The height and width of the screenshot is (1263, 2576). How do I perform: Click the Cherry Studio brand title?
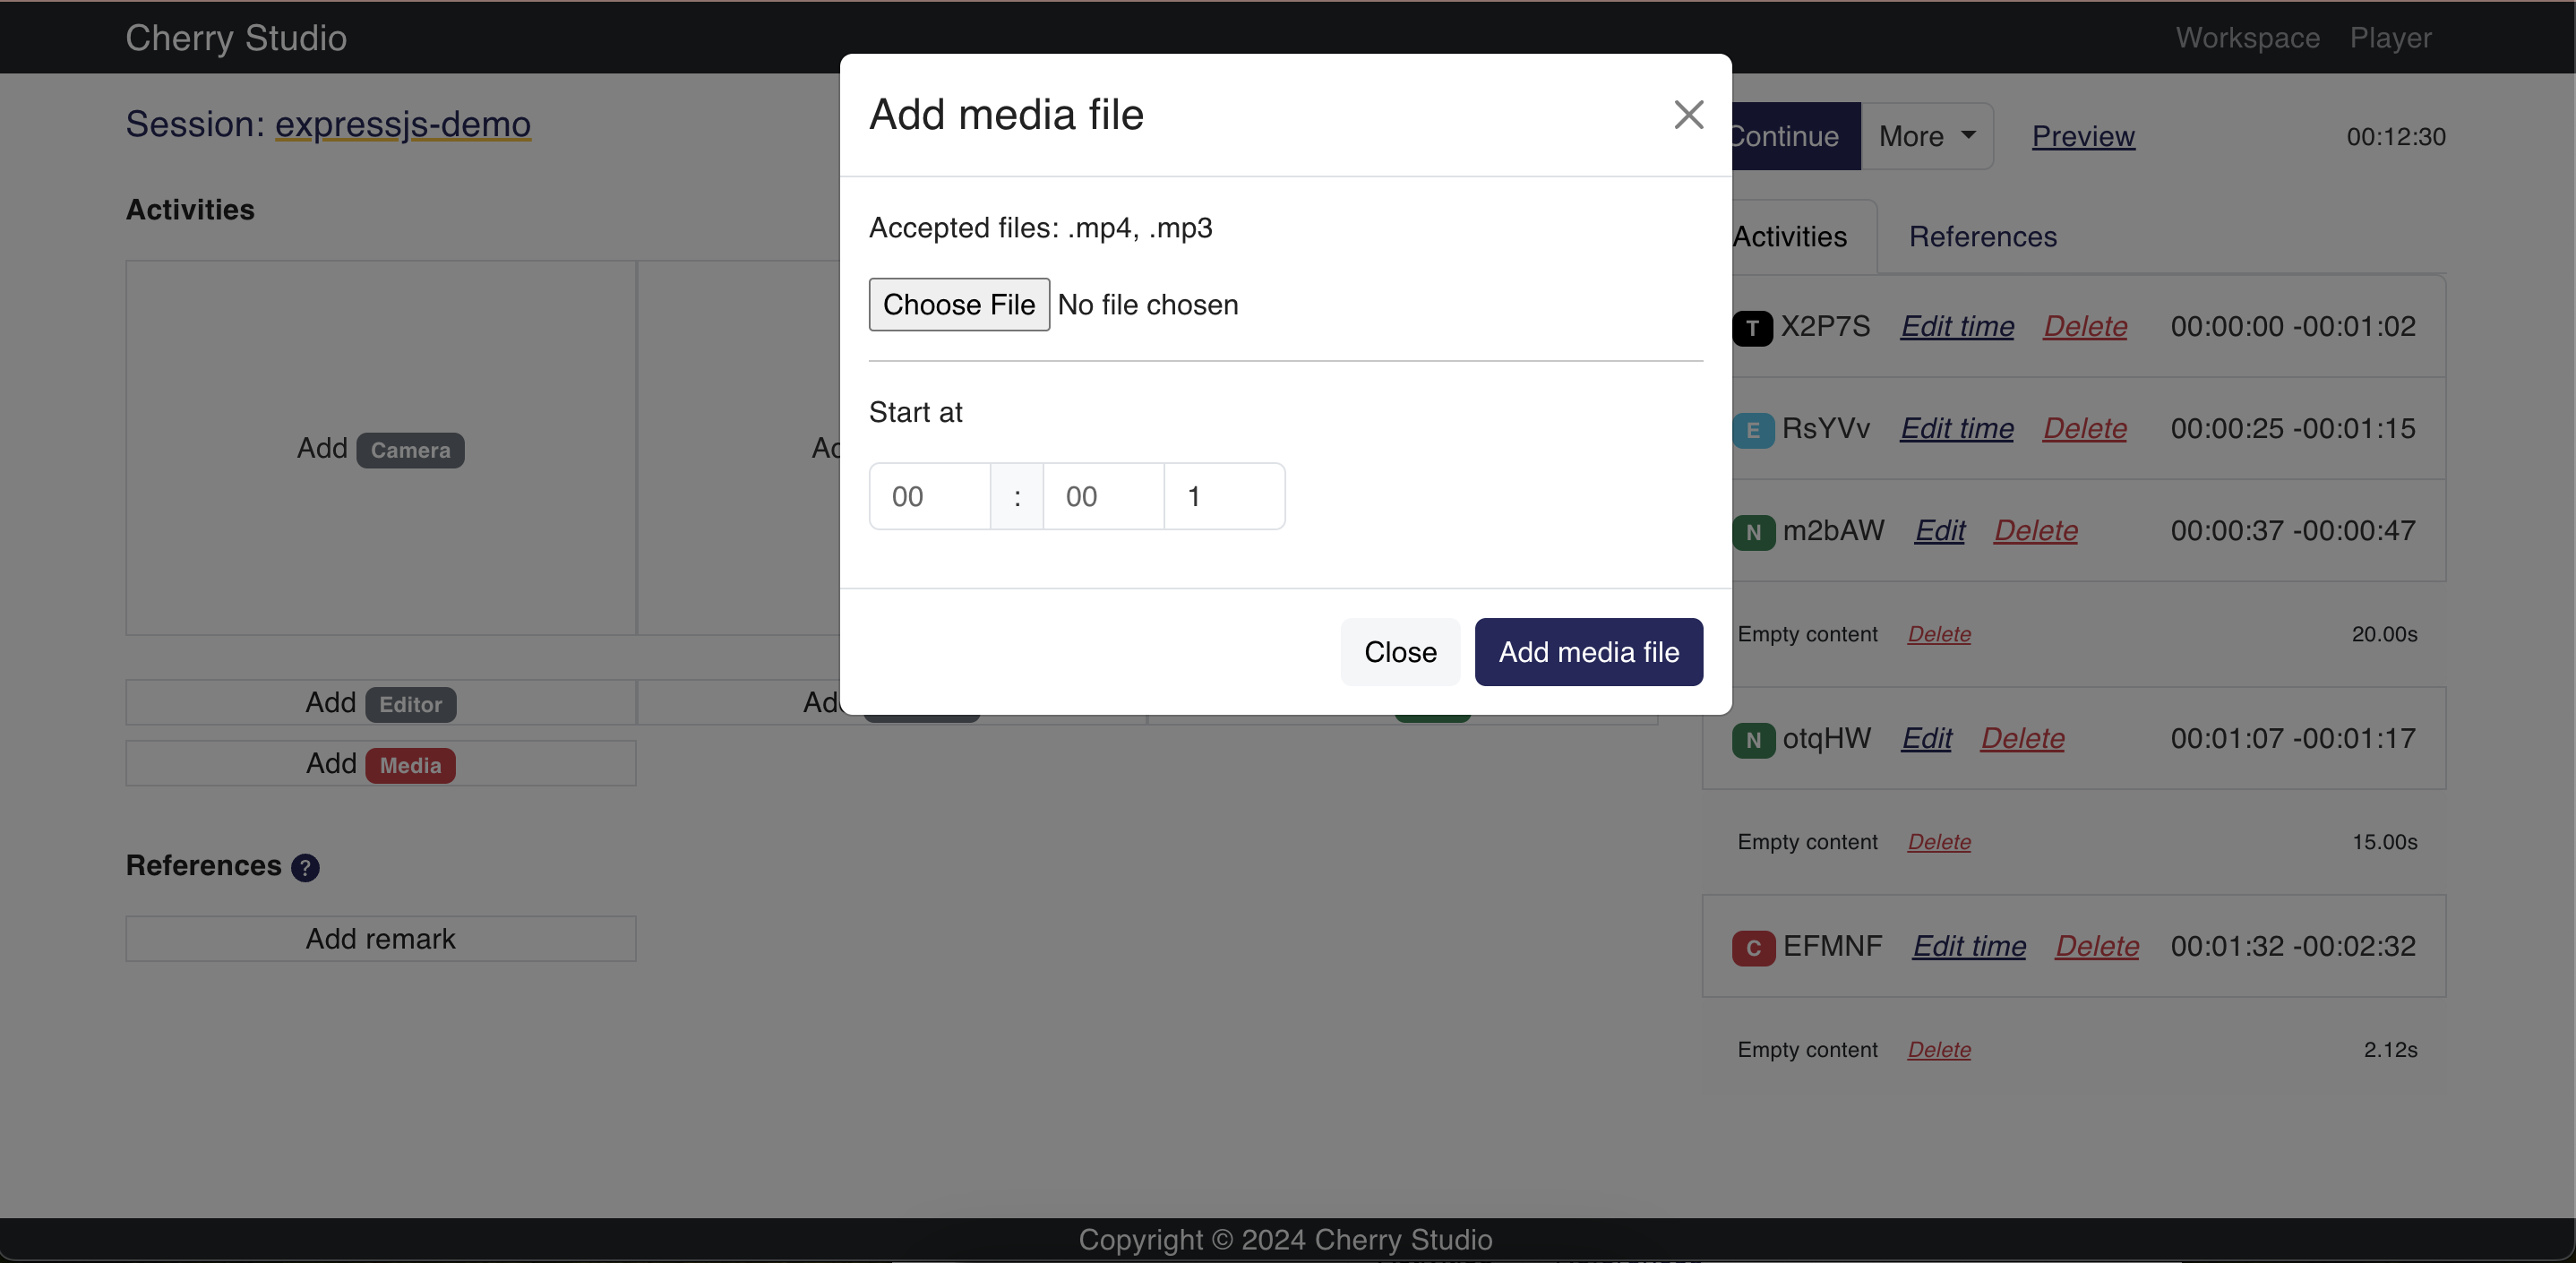(x=236, y=37)
